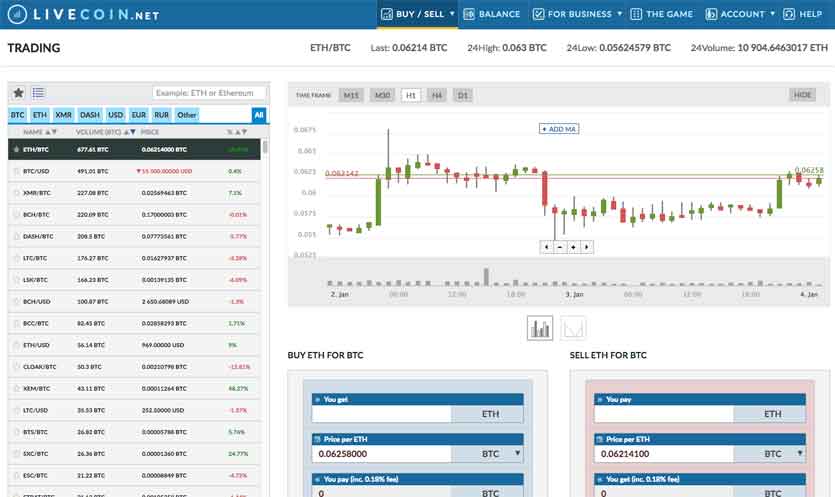Hide the chart with HIDE button

click(x=802, y=95)
